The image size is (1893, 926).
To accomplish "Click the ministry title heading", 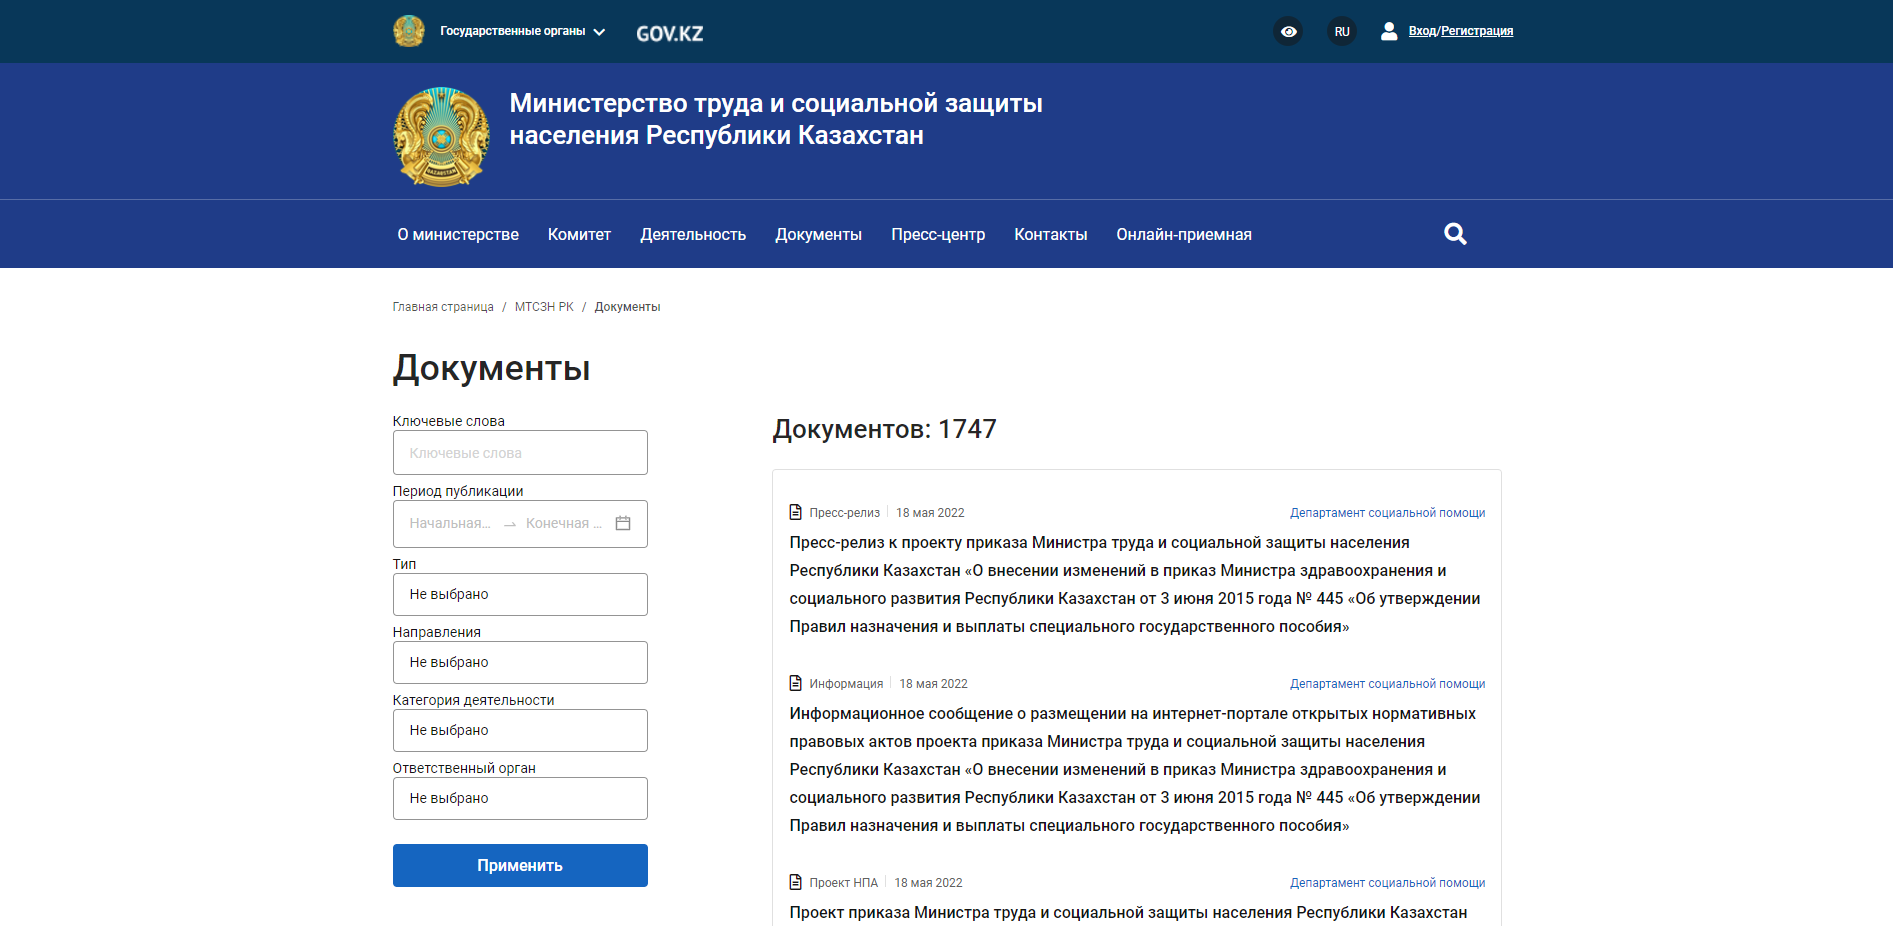I will [776, 119].
